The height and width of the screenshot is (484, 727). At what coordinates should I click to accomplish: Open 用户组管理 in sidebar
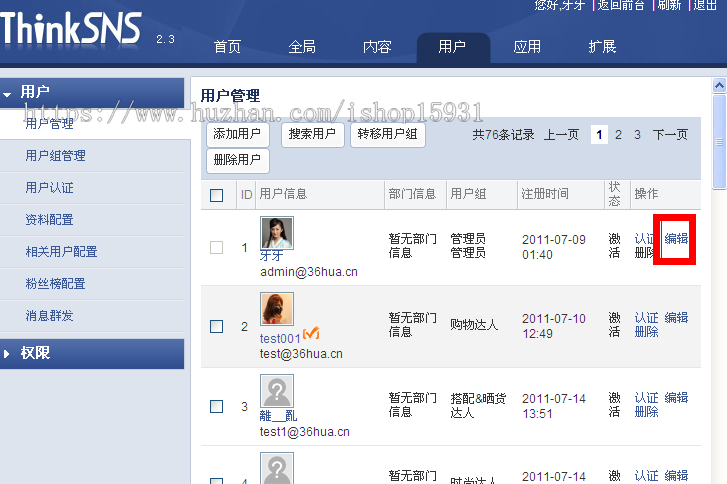[x=55, y=156]
